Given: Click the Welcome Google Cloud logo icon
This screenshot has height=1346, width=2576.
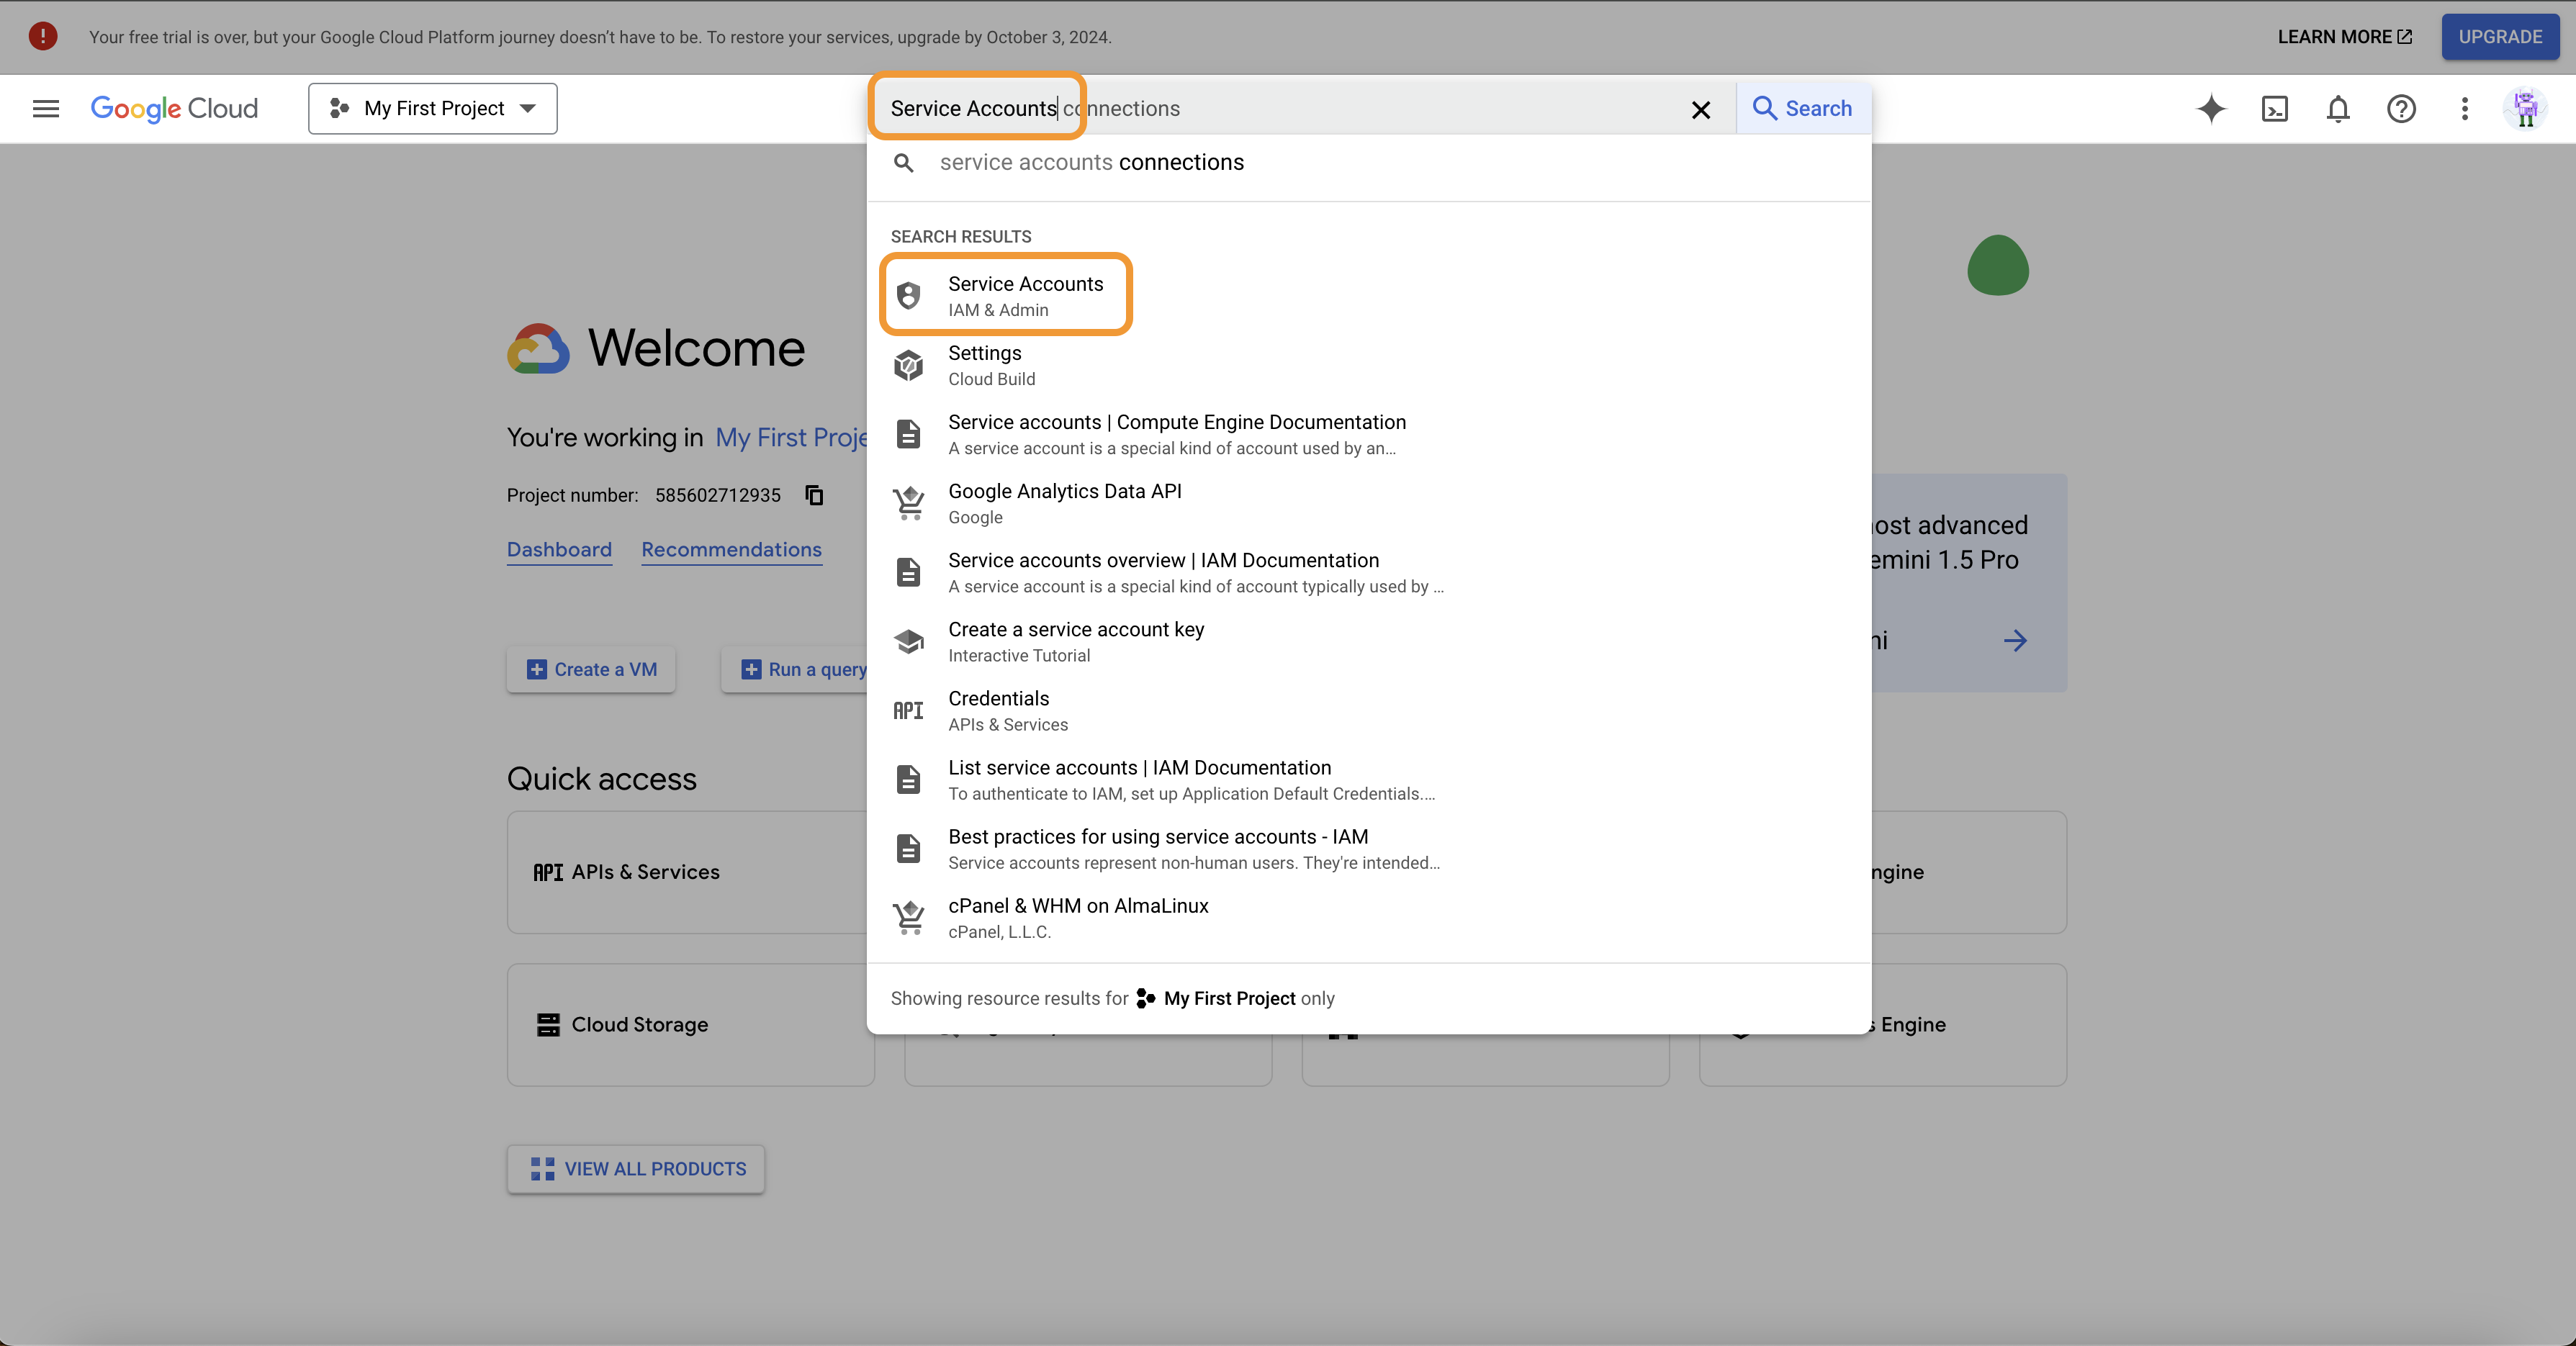Looking at the screenshot, I should [538, 349].
